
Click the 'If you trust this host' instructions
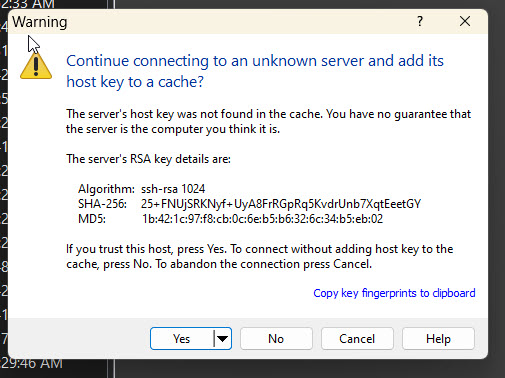[x=260, y=256]
